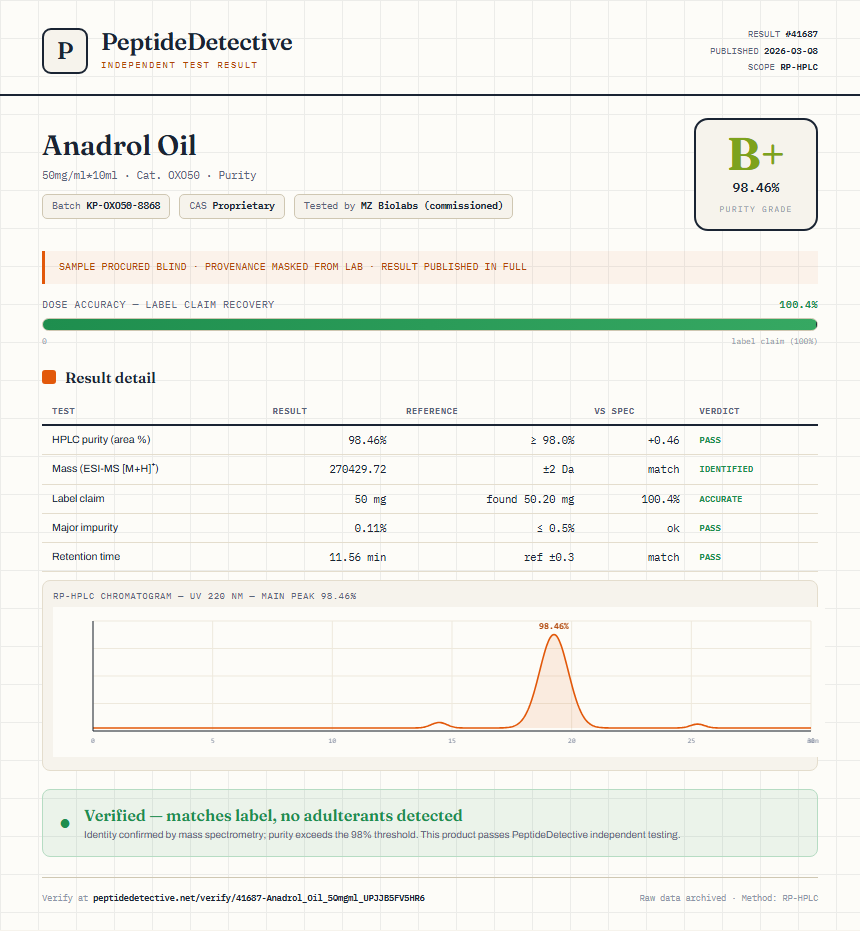Click the small chromatogram peak near 25 min
The height and width of the screenshot is (931, 860).
(x=698, y=725)
